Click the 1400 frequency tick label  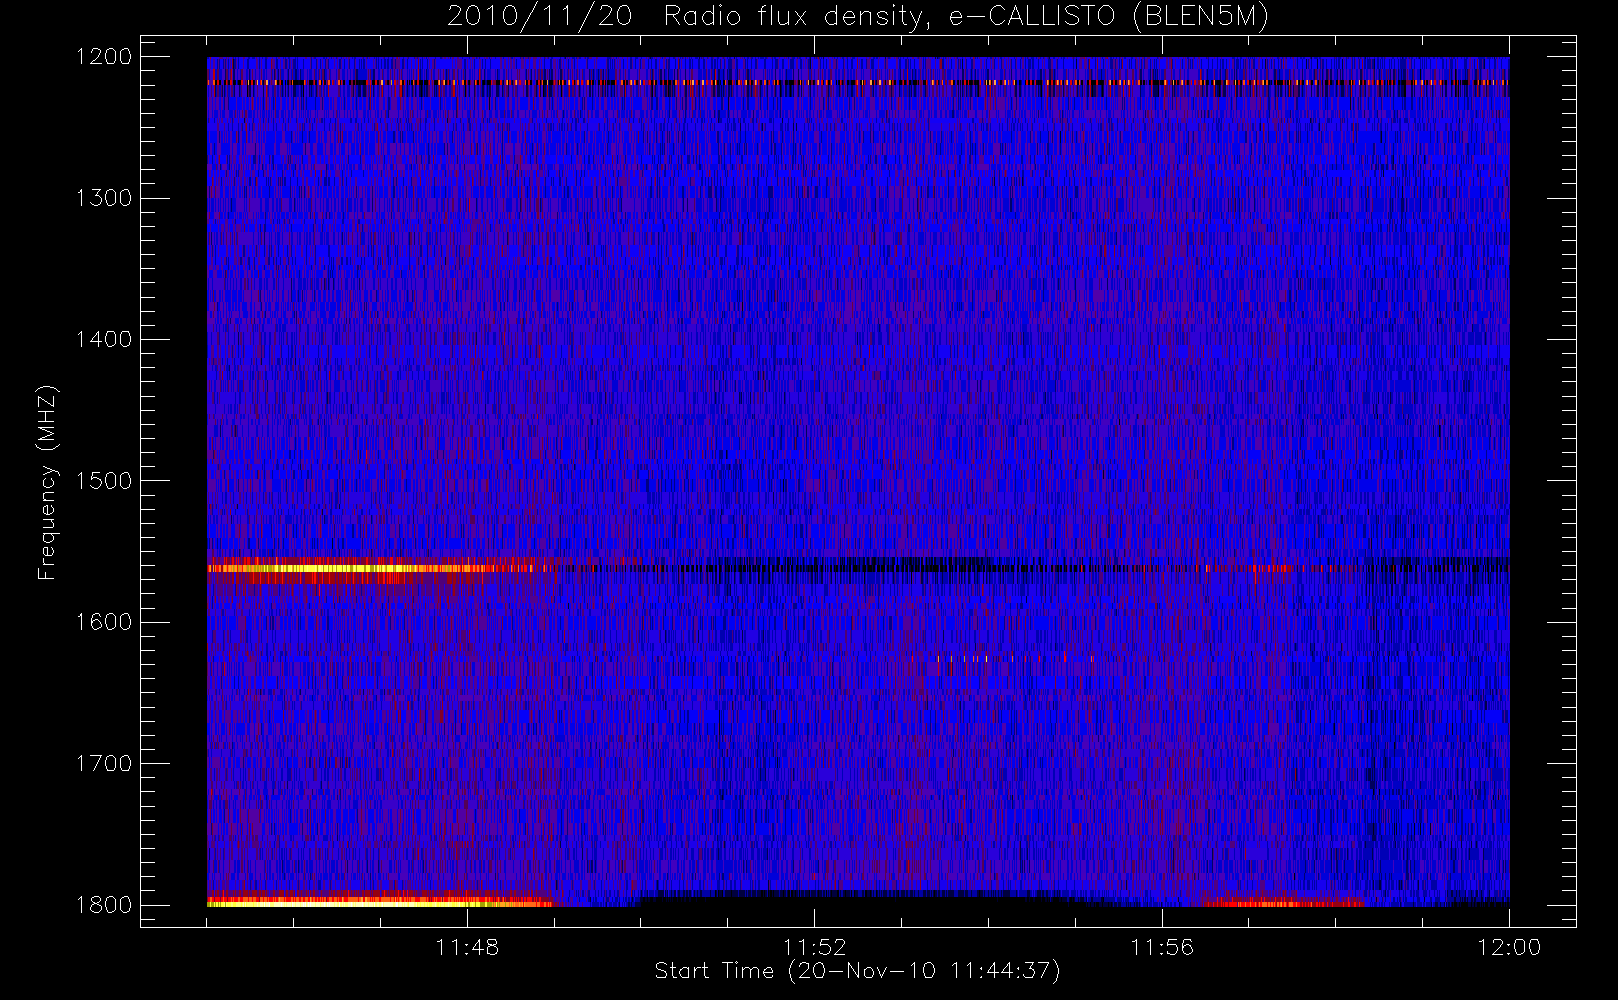coord(104,340)
